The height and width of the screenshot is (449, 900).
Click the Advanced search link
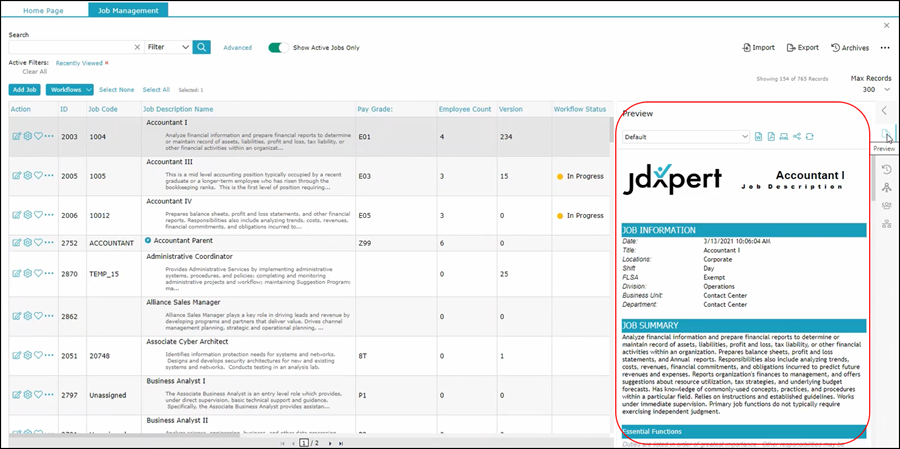tap(237, 47)
